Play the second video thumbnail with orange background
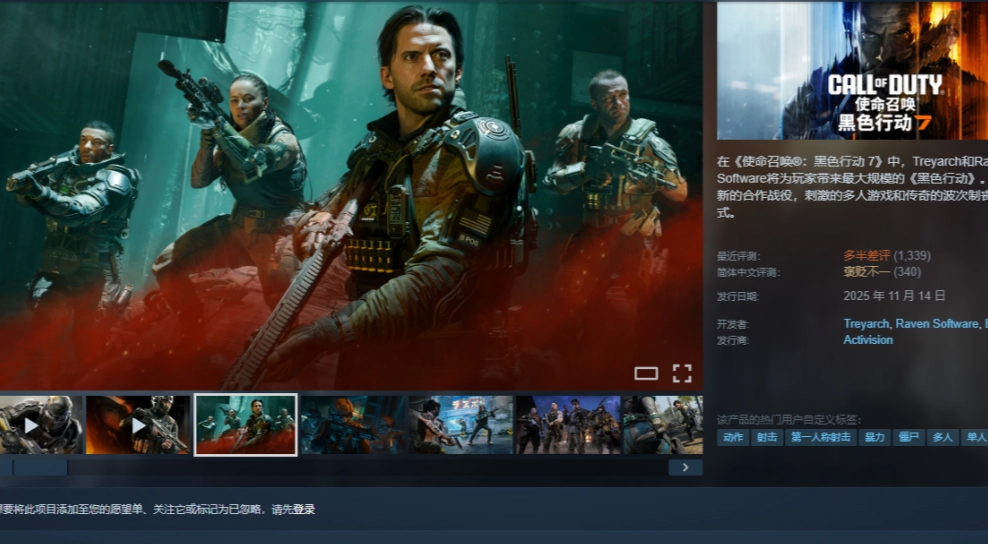Screen dimensions: 988x544 (138, 425)
